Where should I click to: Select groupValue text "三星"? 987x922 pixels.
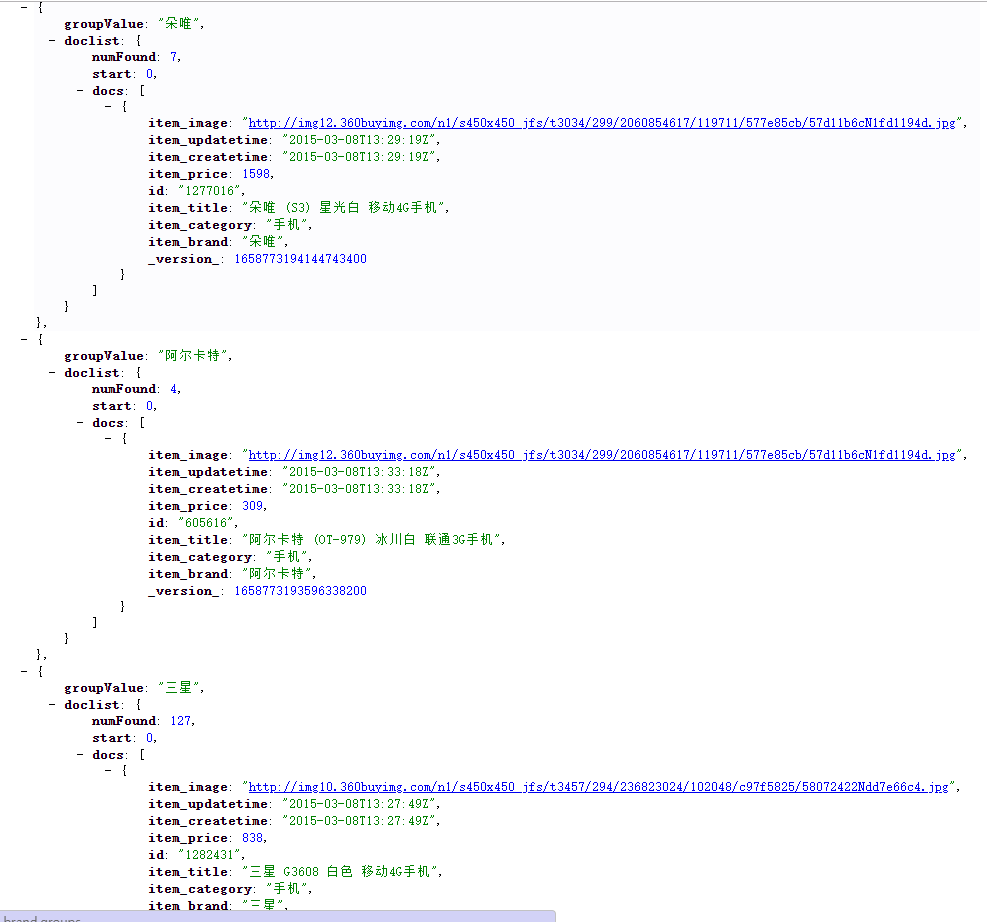179,688
